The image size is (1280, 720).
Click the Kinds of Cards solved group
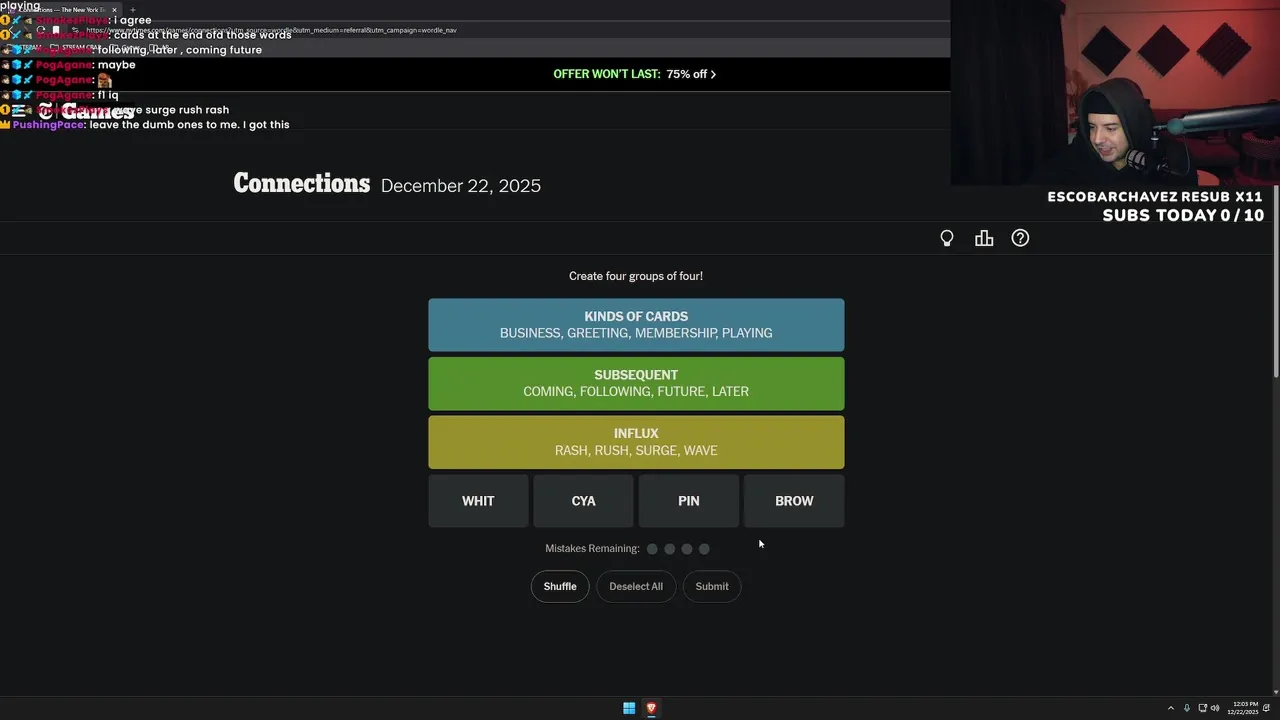[636, 325]
